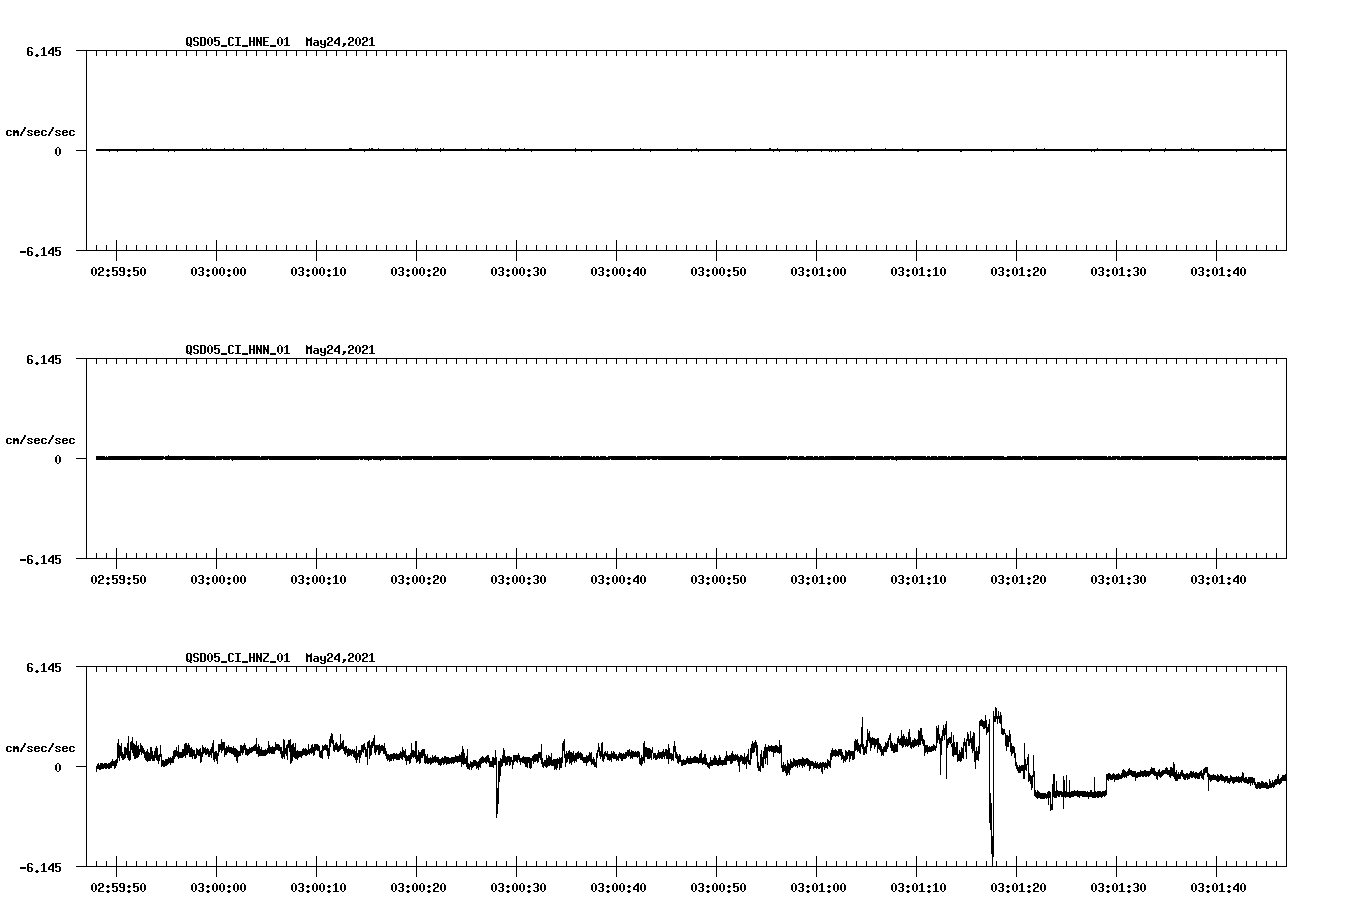Screen dimensions: 1358x924
Task: Click the cm/sec/sec axis label of the HNE plot
Action: coord(41,131)
